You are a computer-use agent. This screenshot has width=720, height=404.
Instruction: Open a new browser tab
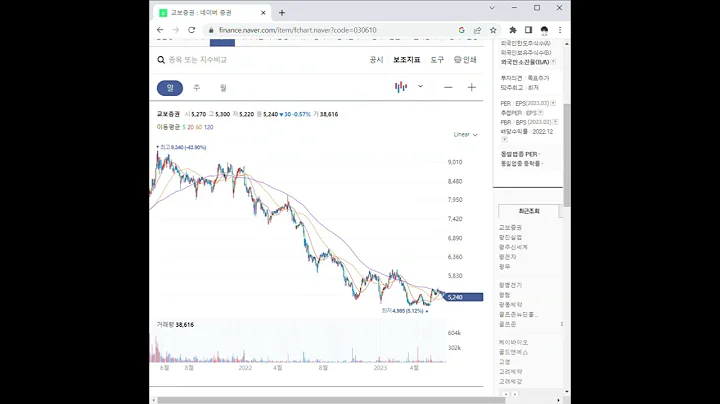click(282, 13)
